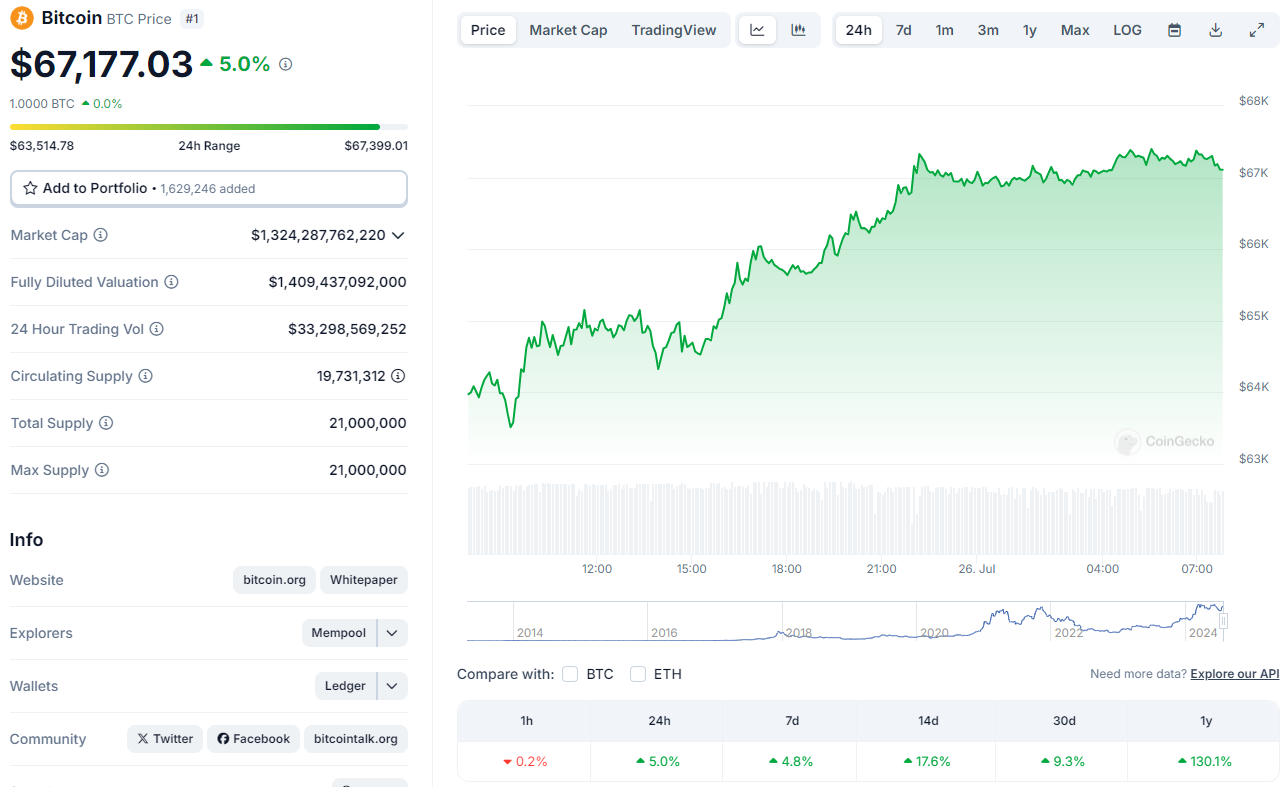Click the 1y 130.1% change cell

[x=1205, y=761]
